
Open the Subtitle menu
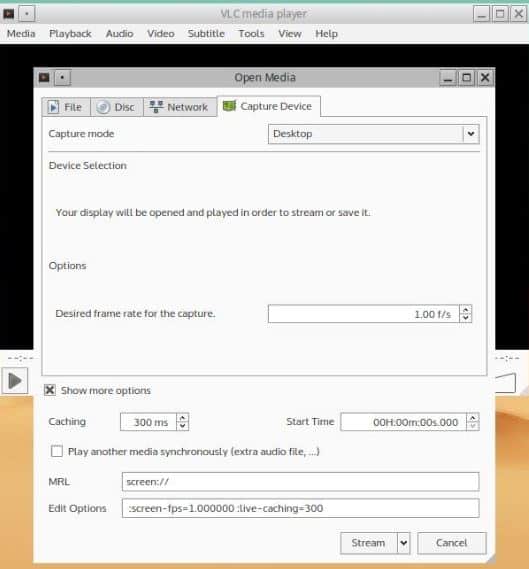(x=206, y=34)
